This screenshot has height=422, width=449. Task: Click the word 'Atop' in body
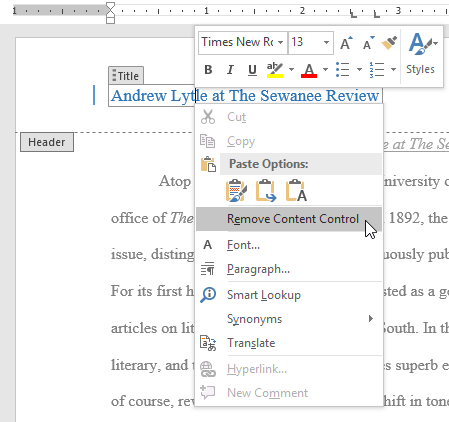[175, 182]
